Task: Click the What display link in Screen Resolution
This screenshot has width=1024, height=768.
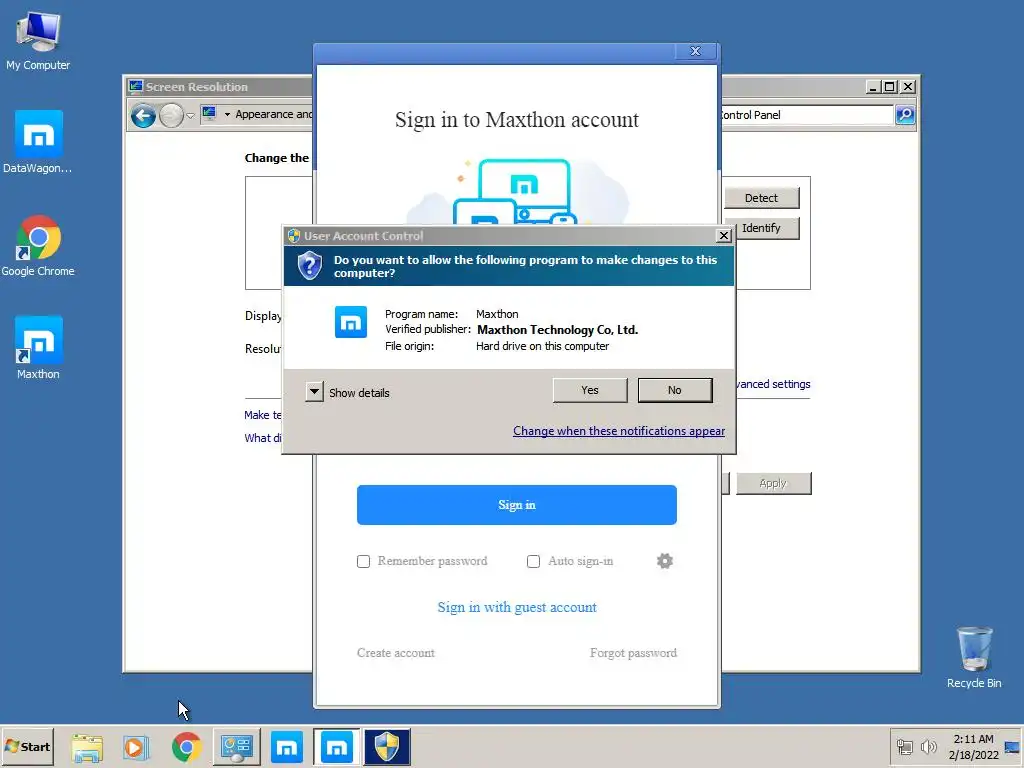Action: tap(263, 438)
